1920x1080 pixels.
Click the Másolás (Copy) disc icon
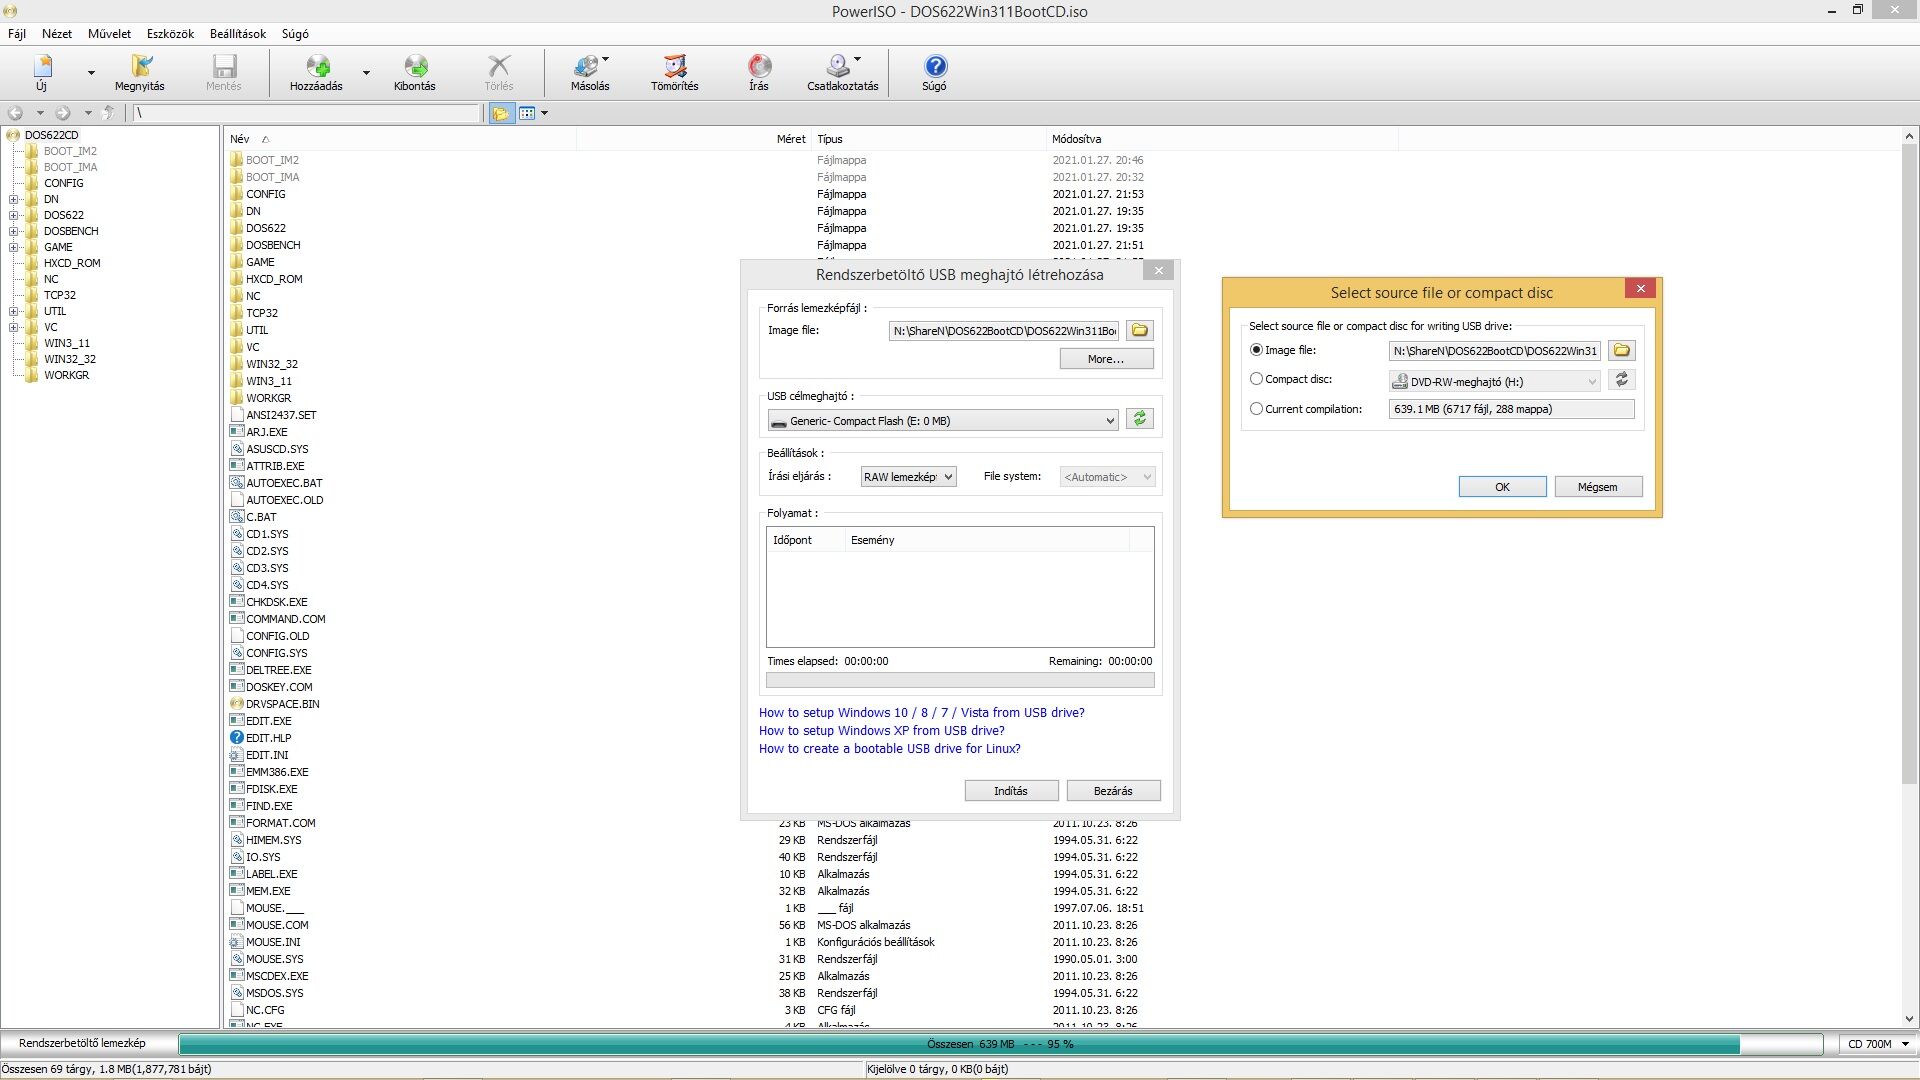click(588, 67)
